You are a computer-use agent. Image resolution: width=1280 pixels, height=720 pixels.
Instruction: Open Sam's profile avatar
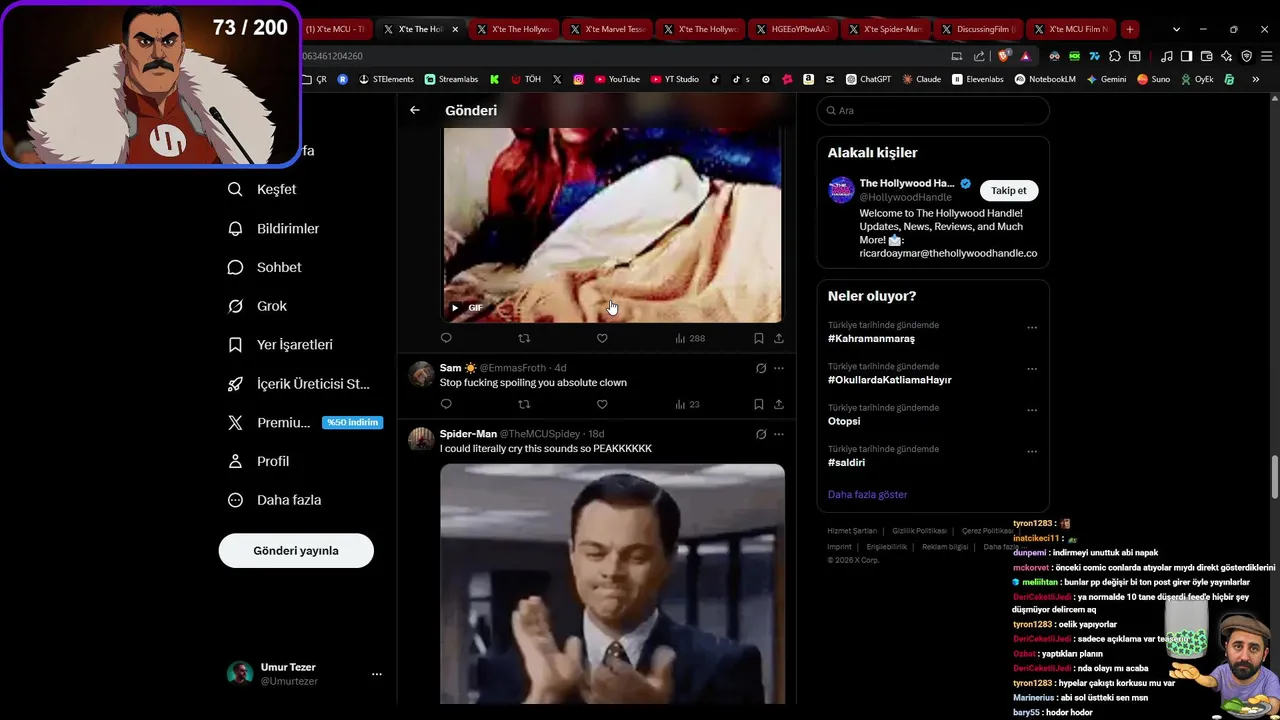click(421, 374)
